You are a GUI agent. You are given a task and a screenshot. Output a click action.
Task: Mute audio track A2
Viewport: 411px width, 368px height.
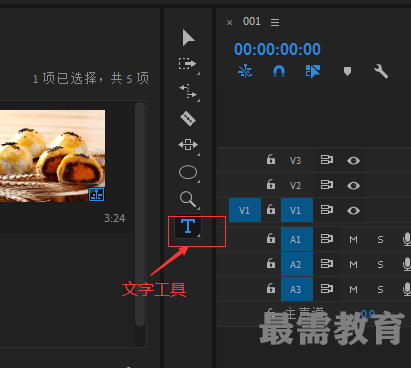tap(353, 264)
